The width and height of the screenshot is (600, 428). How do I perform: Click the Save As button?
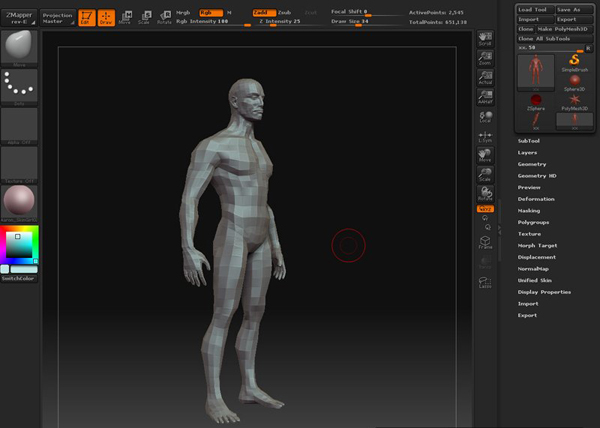coord(574,10)
